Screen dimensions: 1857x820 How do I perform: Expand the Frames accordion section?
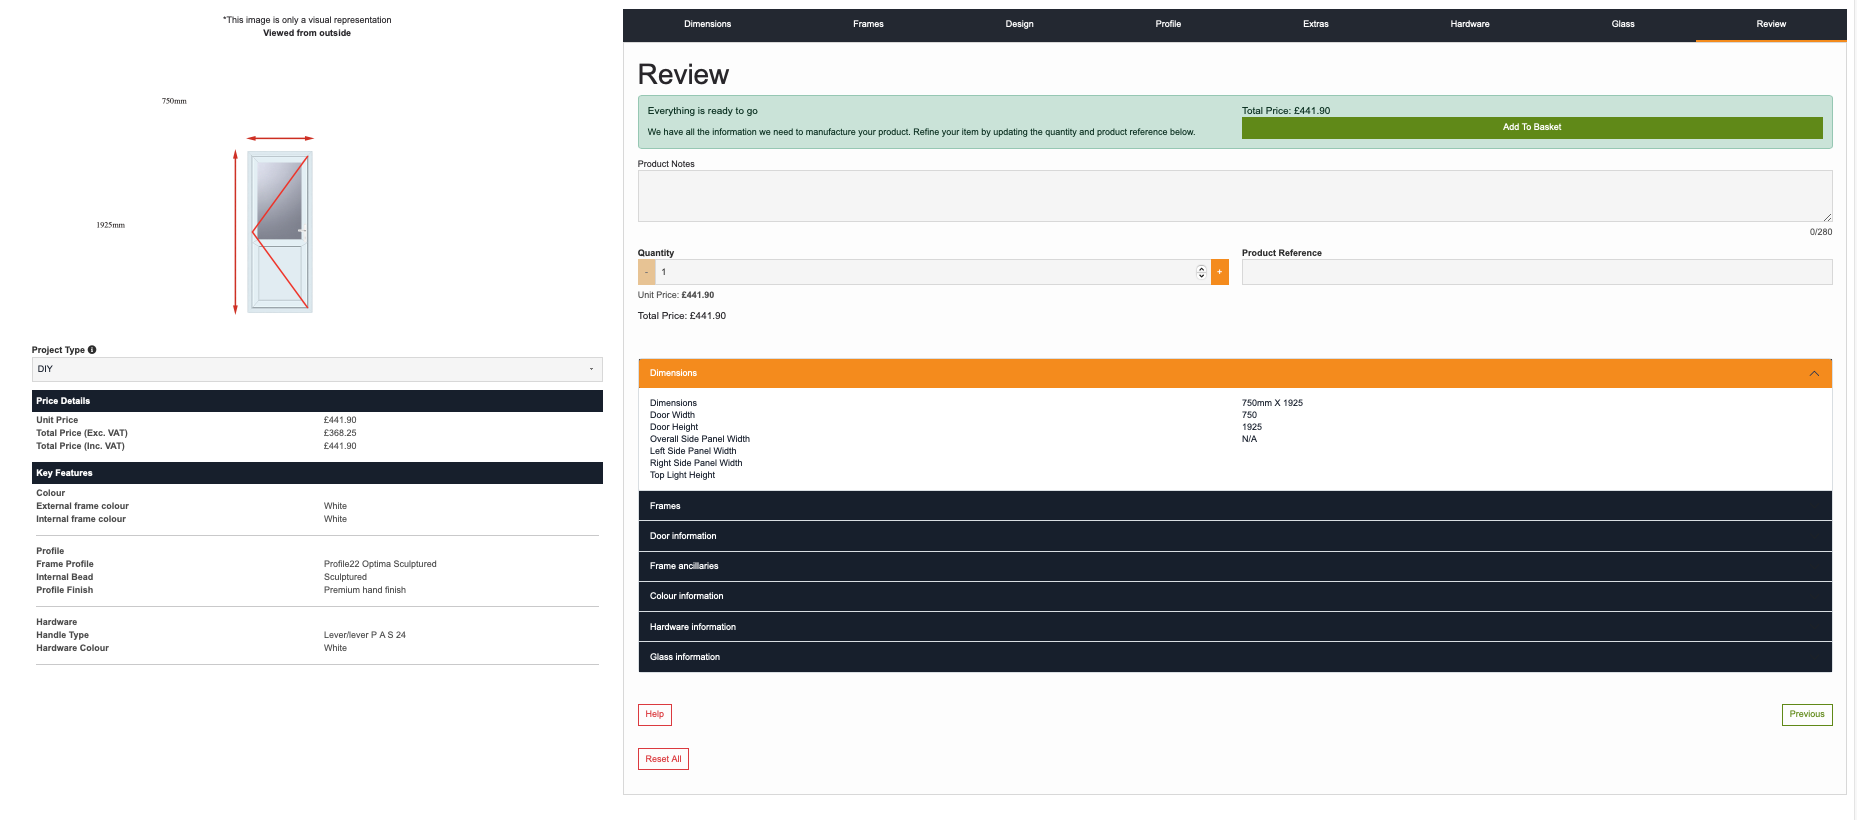tap(1234, 506)
